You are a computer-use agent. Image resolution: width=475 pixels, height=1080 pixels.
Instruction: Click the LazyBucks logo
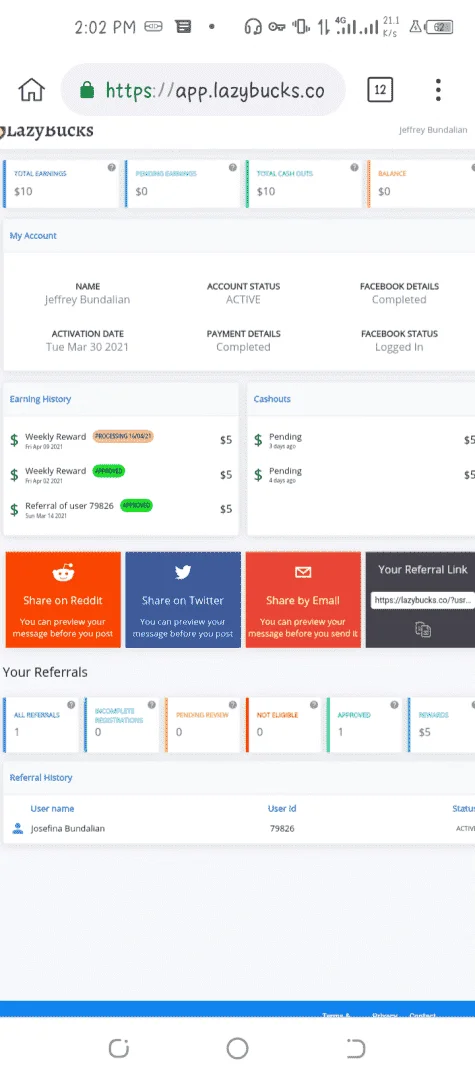[47, 130]
